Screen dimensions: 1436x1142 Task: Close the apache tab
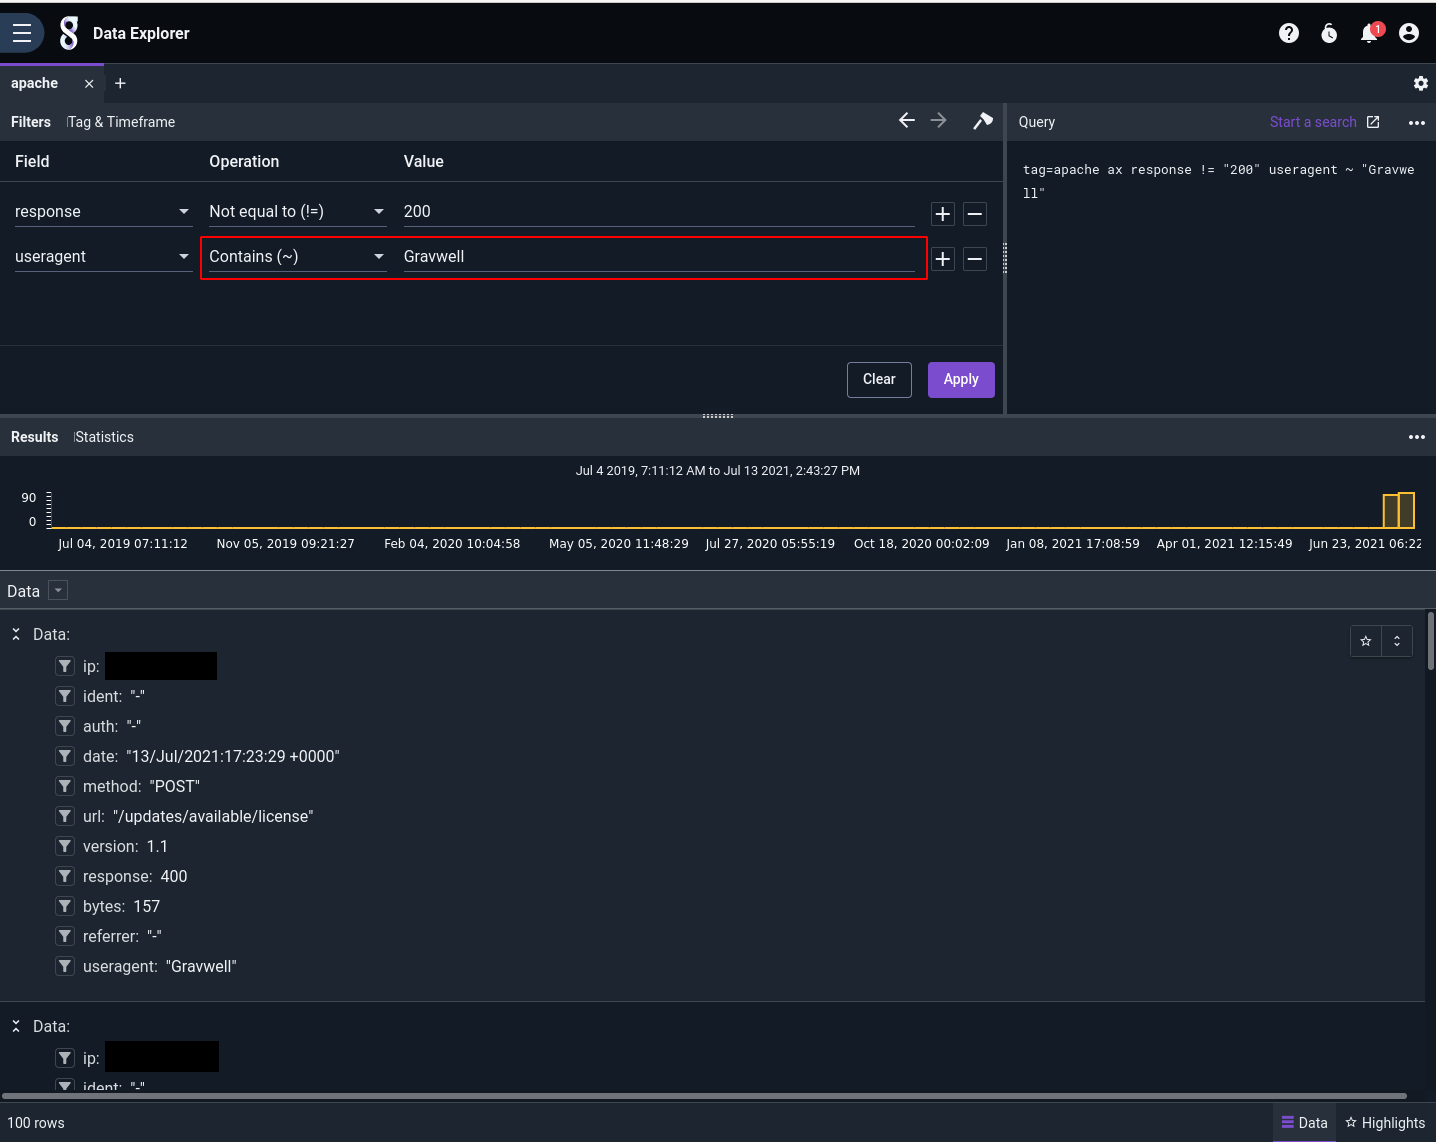tap(89, 84)
